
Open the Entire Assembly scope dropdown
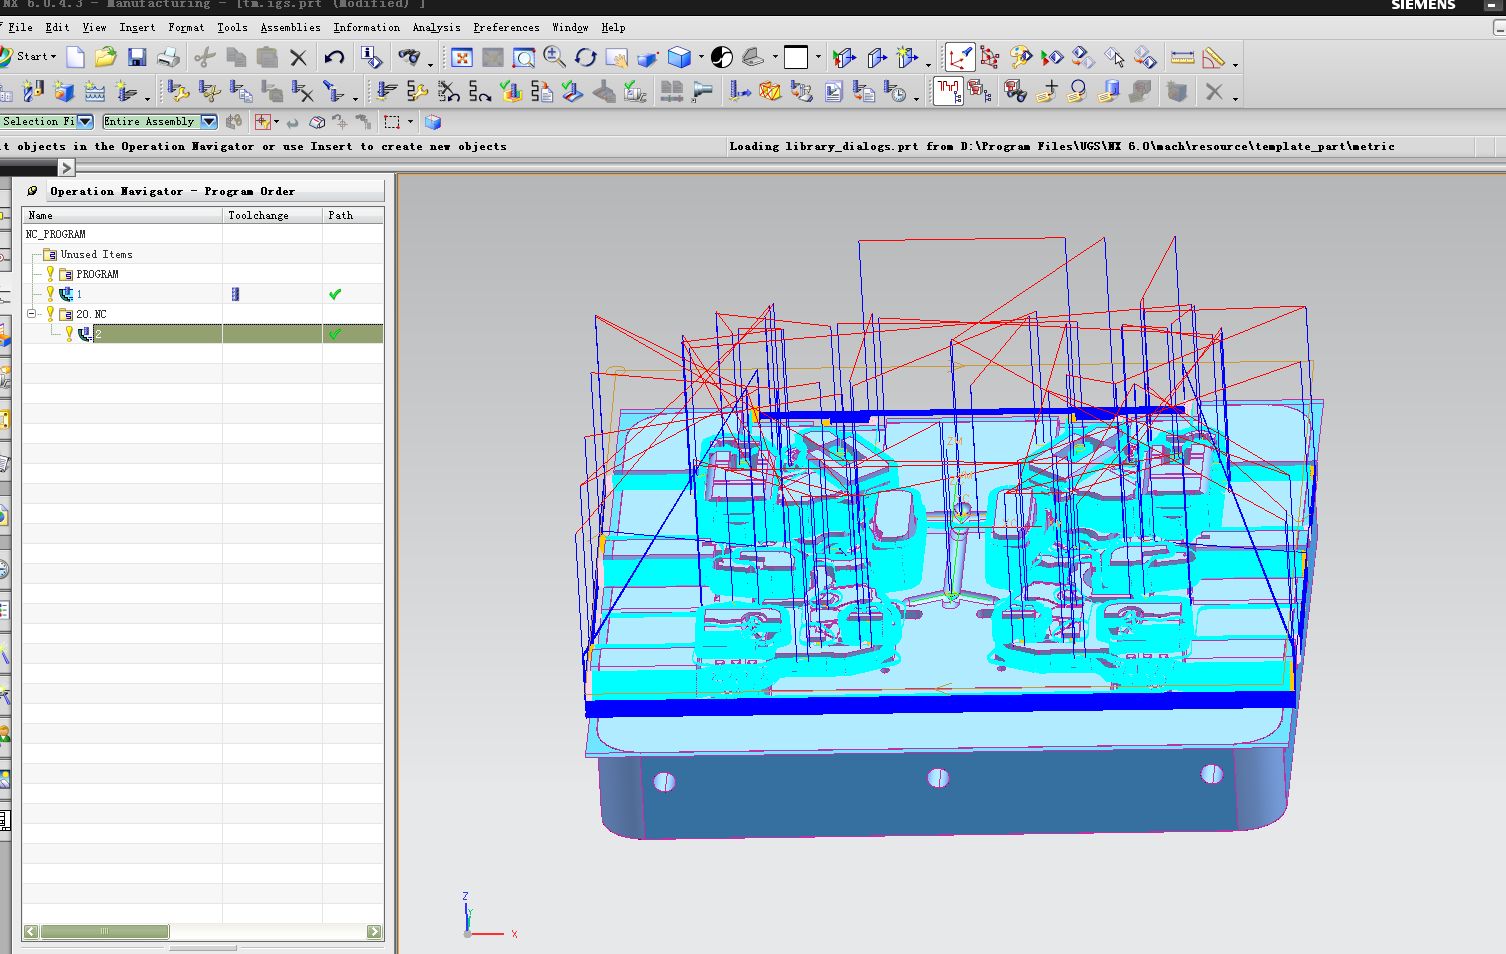(x=209, y=122)
